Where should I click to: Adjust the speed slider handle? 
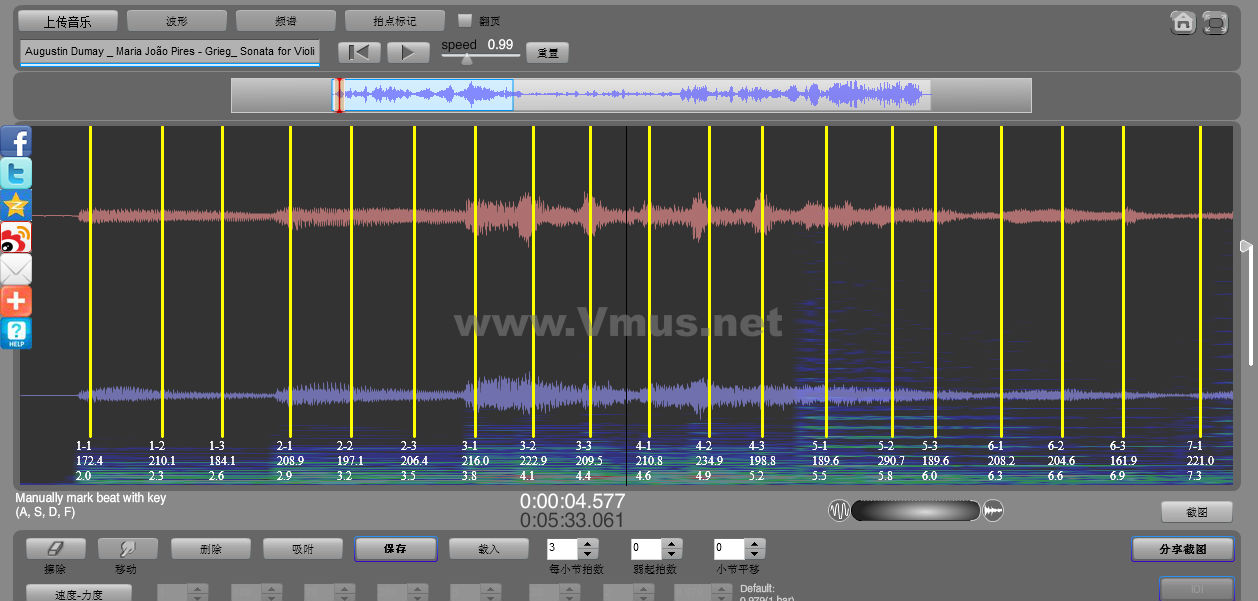(466, 59)
